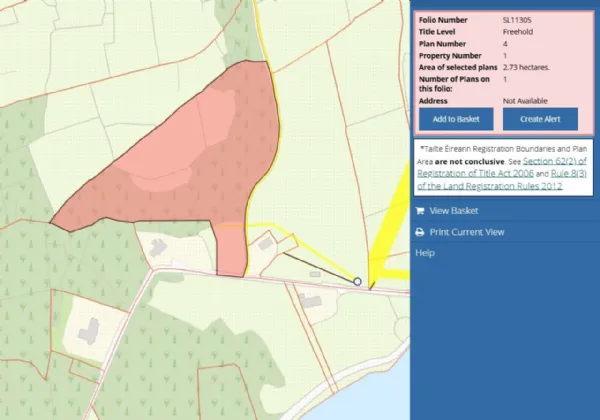This screenshot has width=600, height=420.
Task: Click the folio number value SL11305
Action: 519,19
